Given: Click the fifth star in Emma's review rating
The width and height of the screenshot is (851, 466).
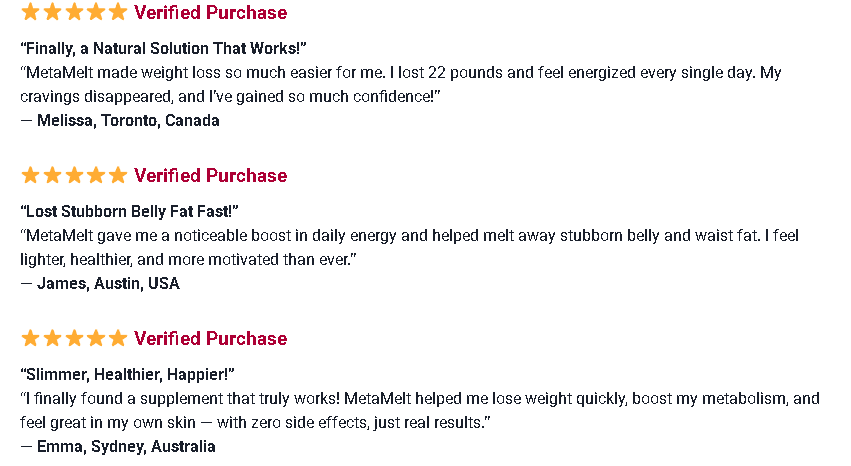Looking at the screenshot, I should (x=118, y=339).
